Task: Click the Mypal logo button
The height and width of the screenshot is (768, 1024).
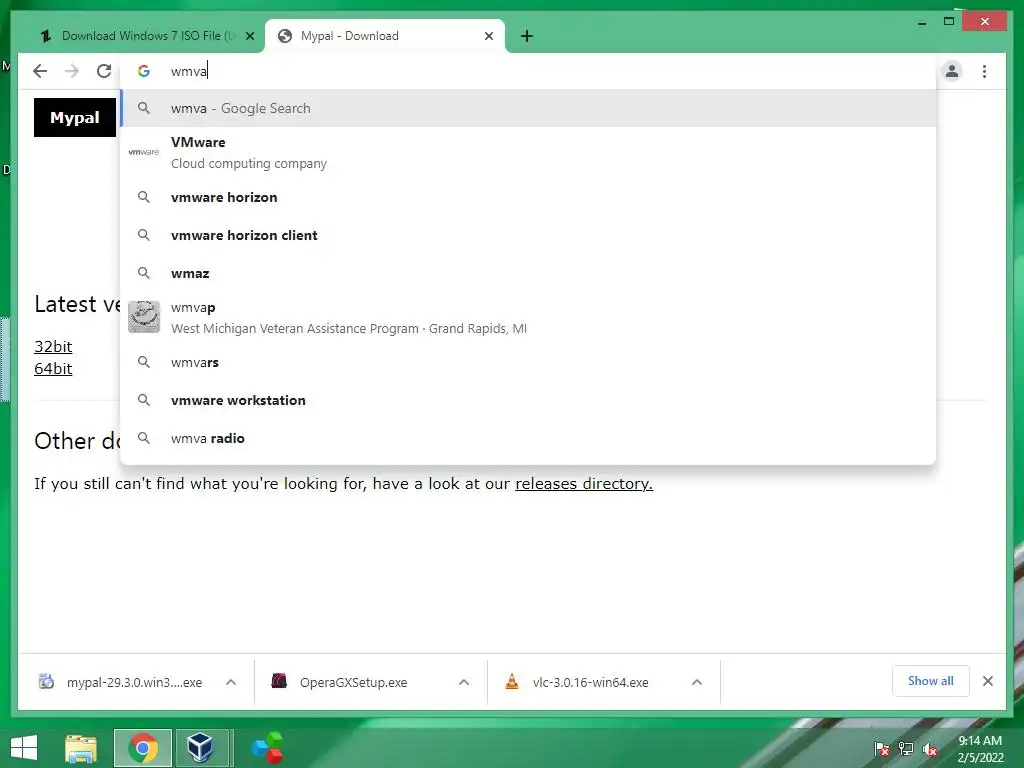Action: (x=75, y=118)
